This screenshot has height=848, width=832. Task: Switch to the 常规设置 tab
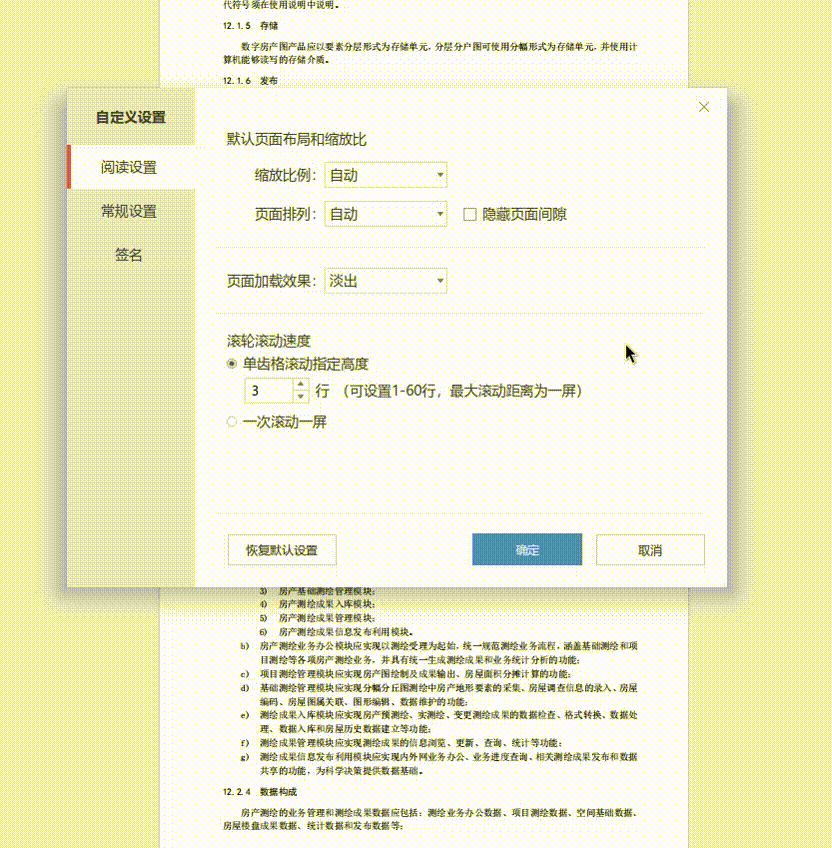[131, 211]
